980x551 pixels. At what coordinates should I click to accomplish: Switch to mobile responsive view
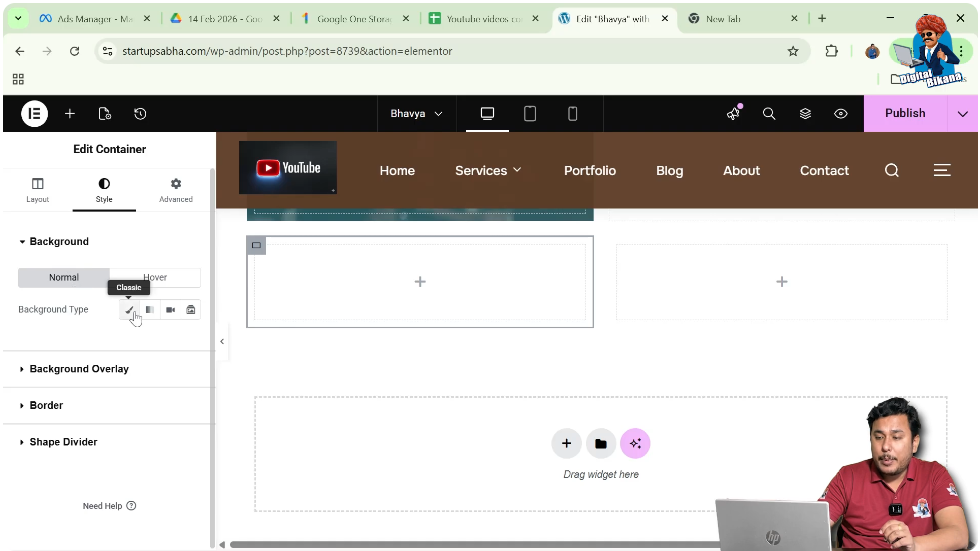point(572,113)
